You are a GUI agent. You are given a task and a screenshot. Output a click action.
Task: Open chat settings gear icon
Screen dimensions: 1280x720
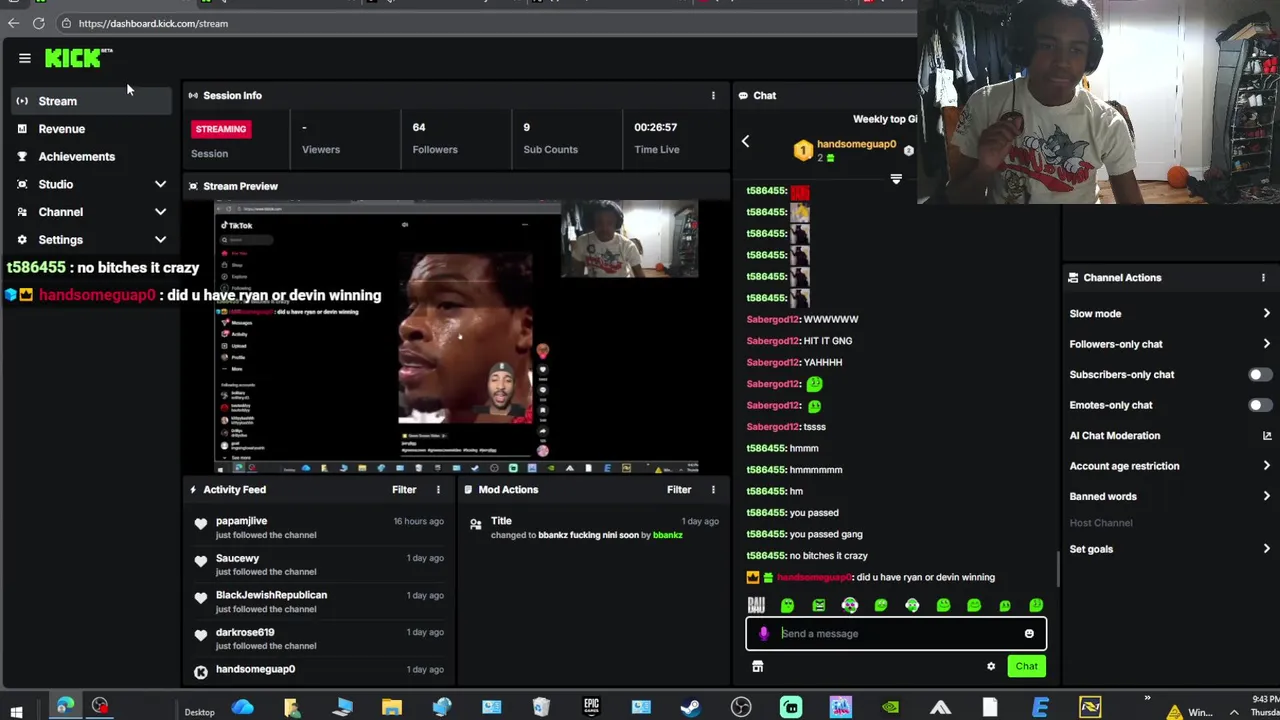click(991, 667)
